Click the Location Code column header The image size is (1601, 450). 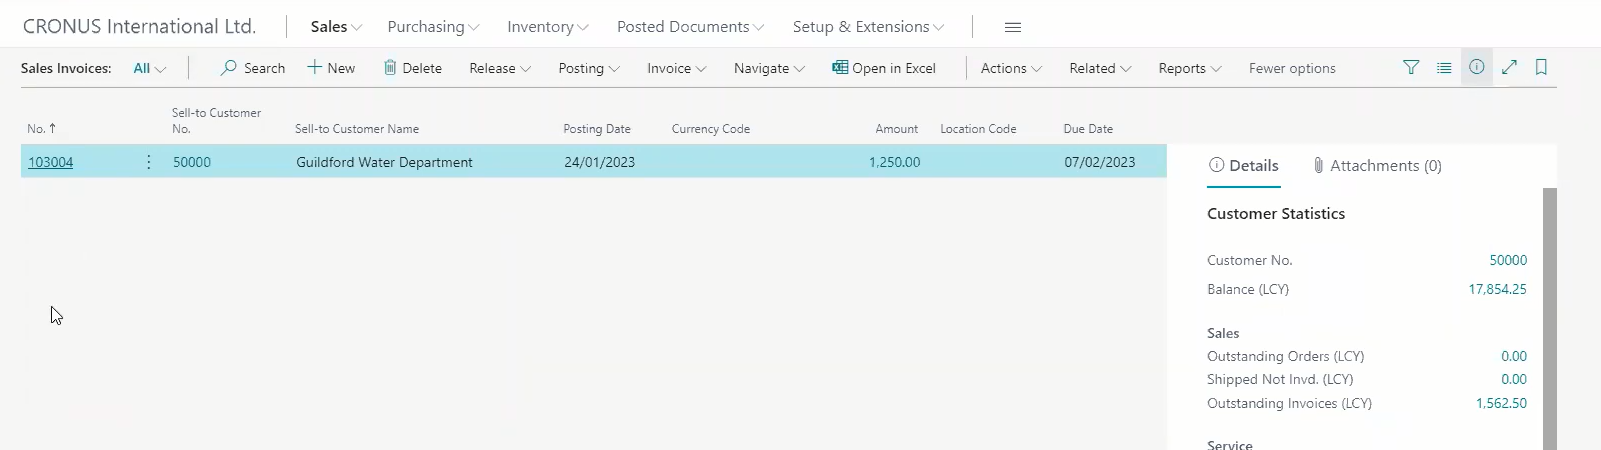(978, 128)
